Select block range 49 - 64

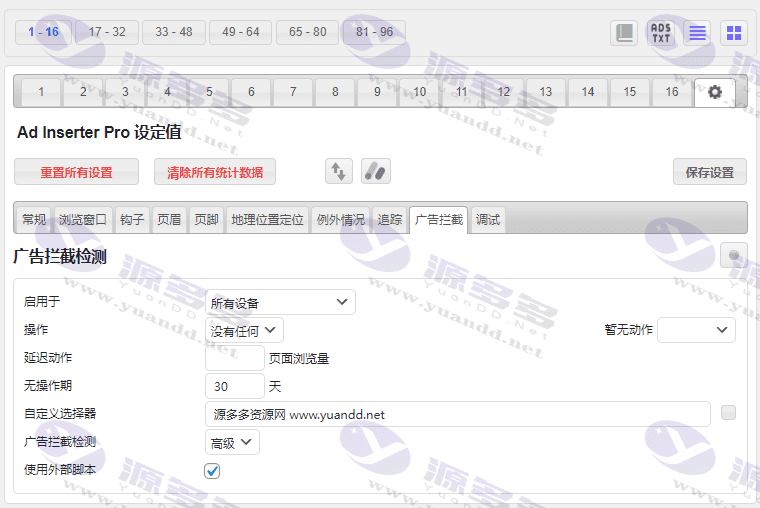pos(241,32)
